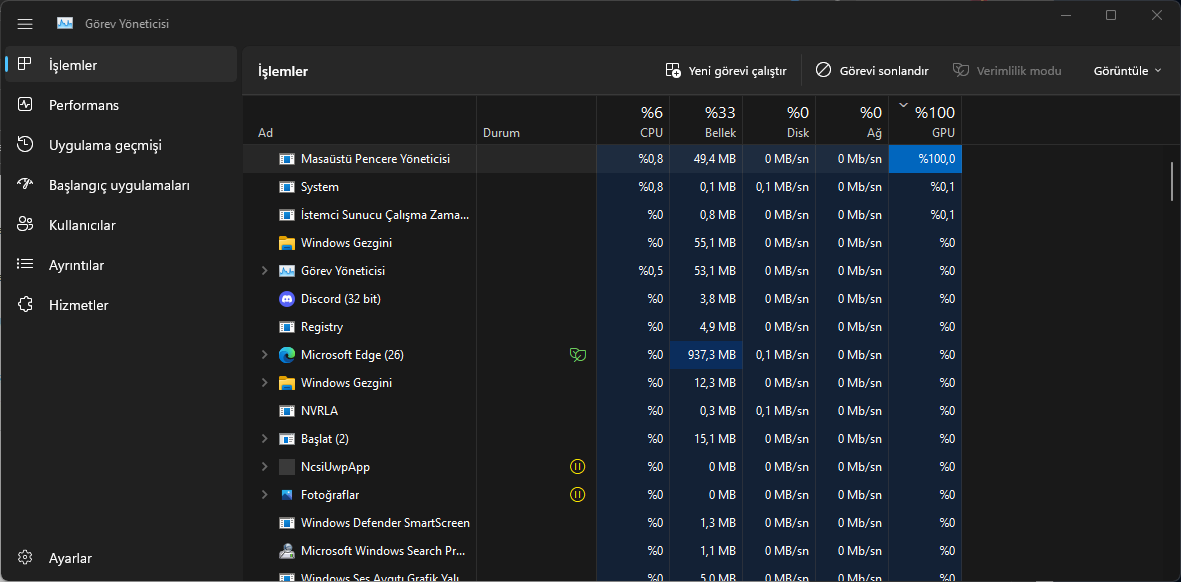The height and width of the screenshot is (582, 1181).
Task: Click the Uygulama geçmişi history icon
Action: pyautogui.click(x=26, y=145)
